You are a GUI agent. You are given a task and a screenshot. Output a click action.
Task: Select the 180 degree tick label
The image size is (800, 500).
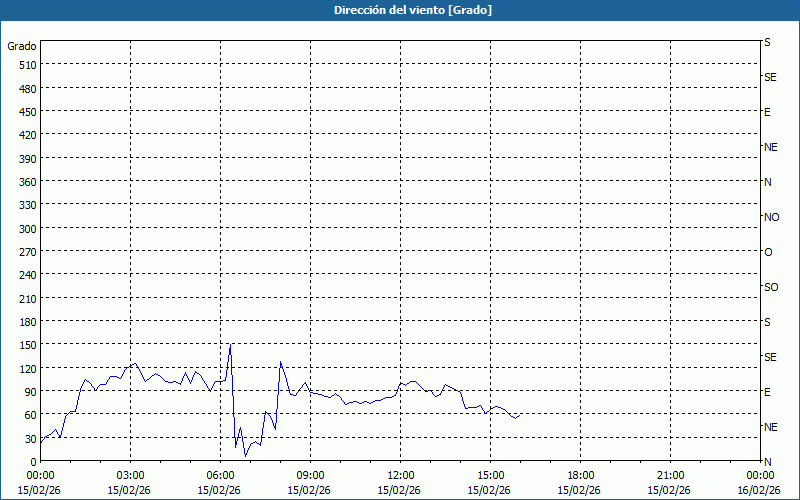(27, 321)
